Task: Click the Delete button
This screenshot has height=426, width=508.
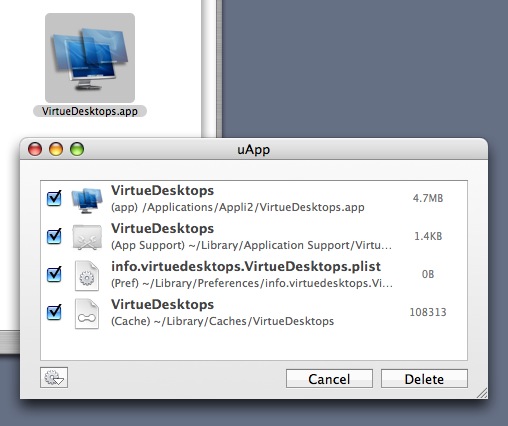Action: click(424, 379)
